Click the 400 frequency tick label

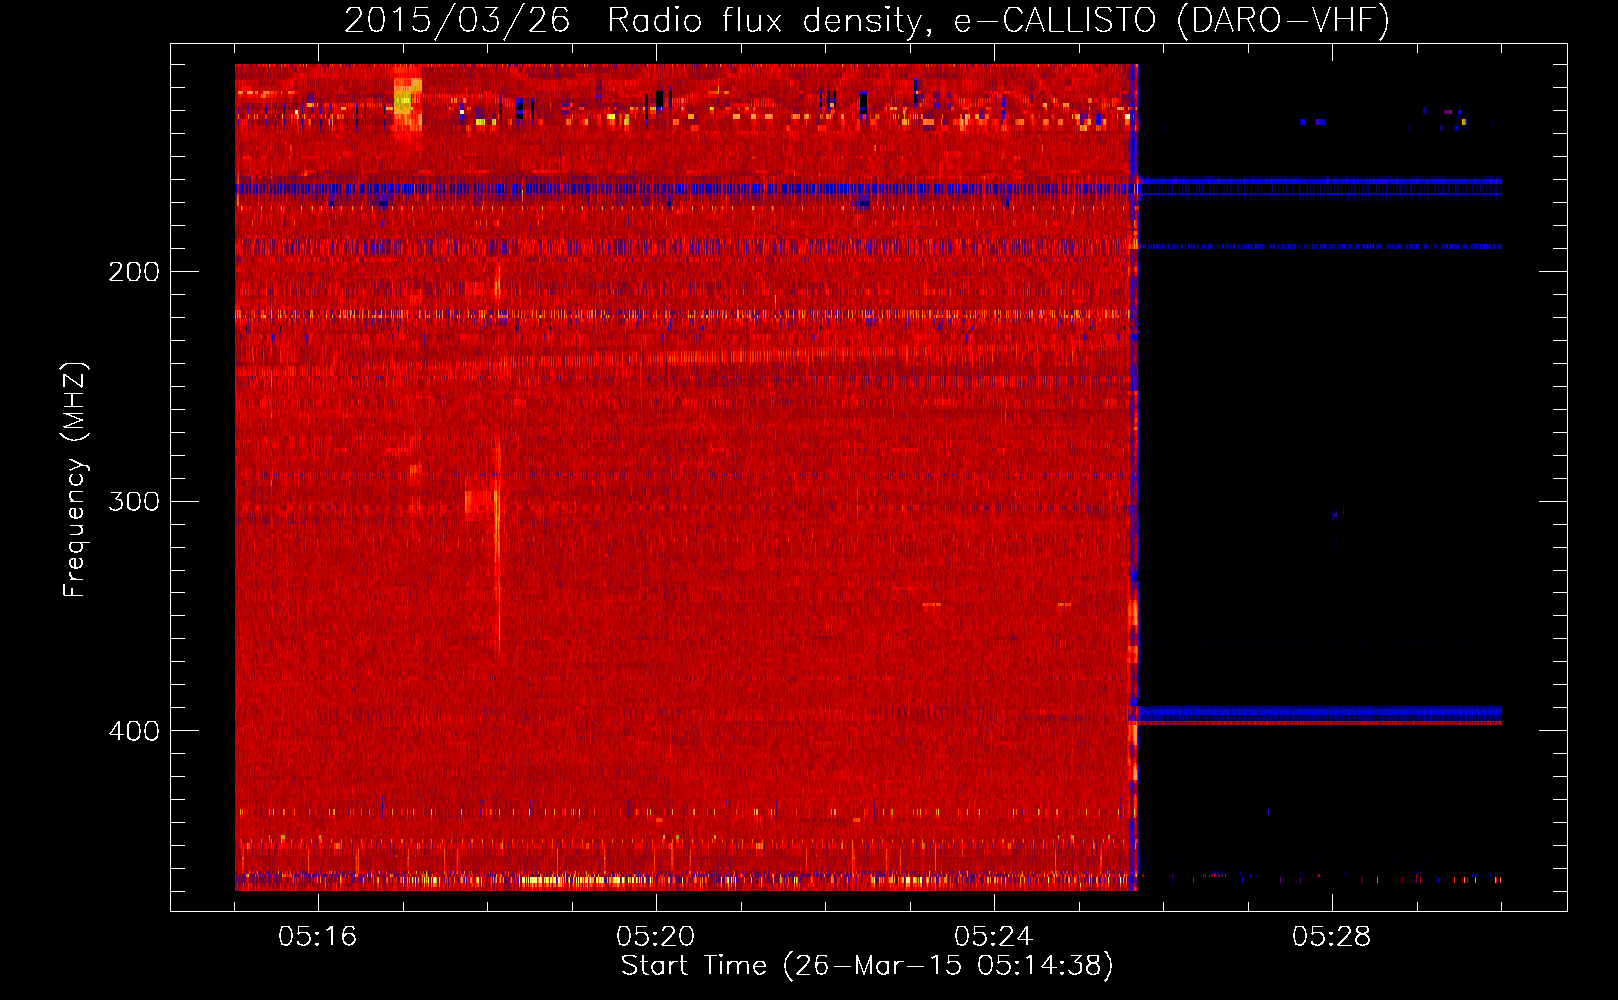click(134, 731)
